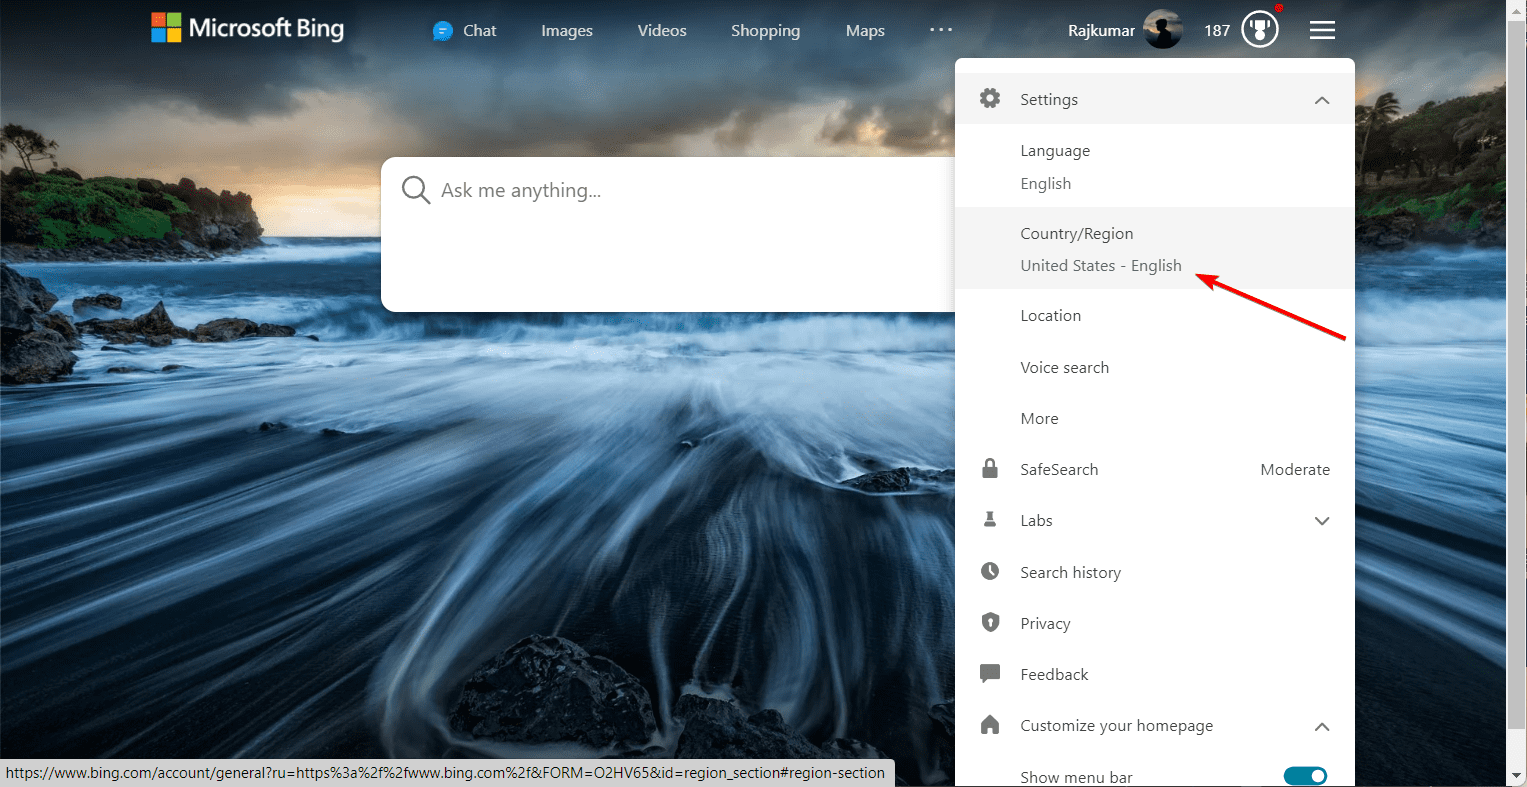
Task: Click the magnifier icon in search box
Action: [415, 190]
